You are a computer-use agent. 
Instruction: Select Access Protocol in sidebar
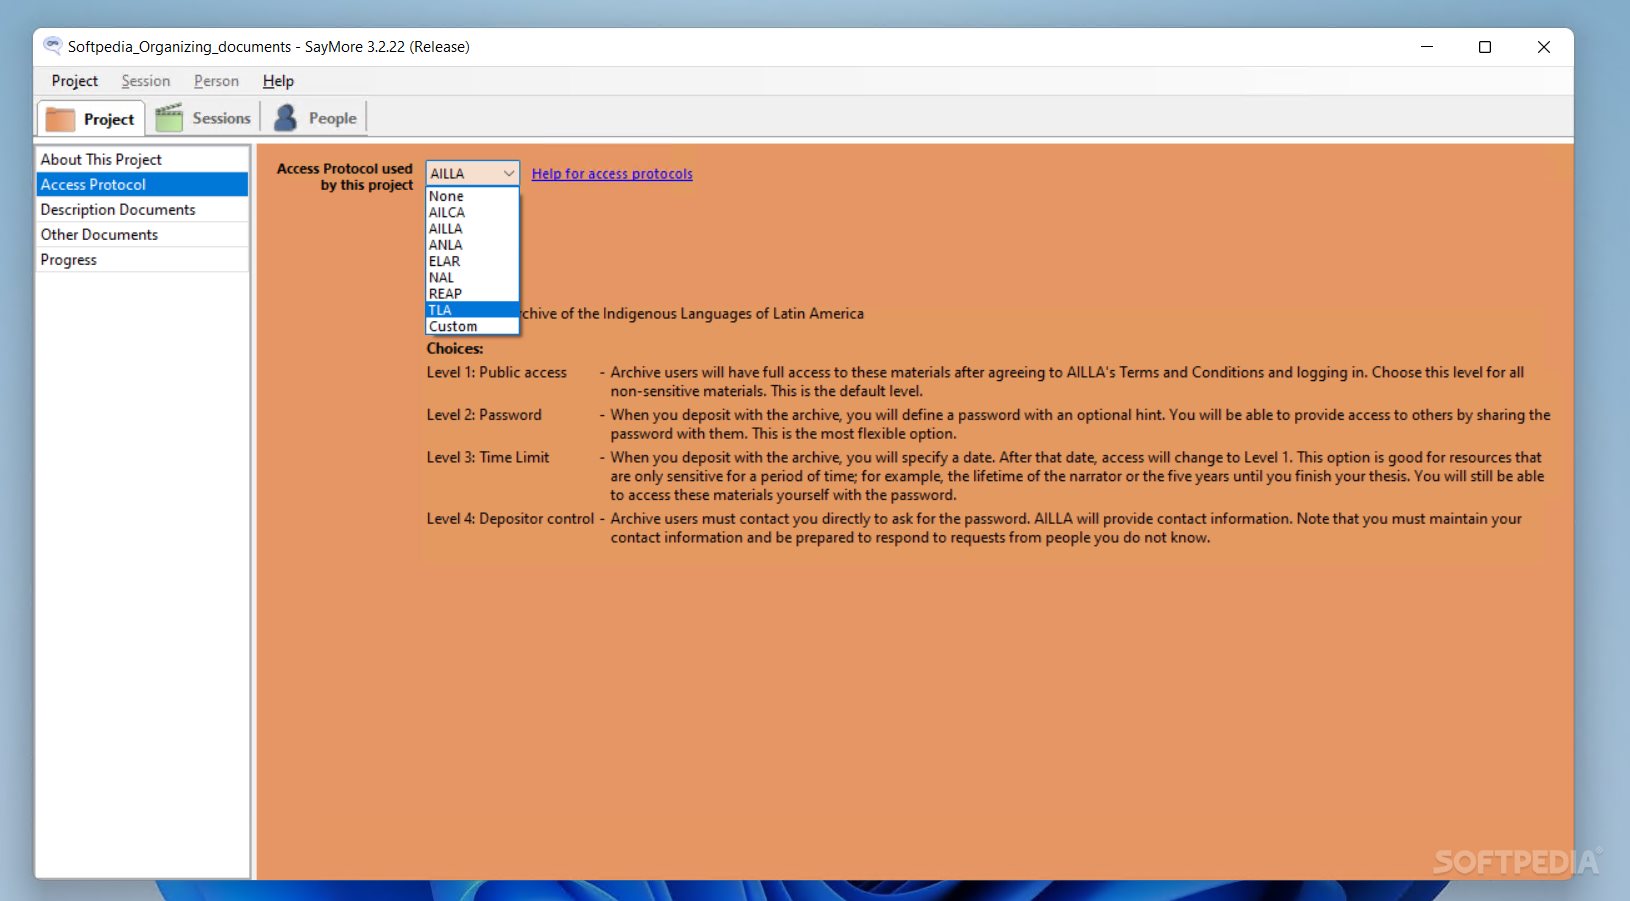pos(142,185)
